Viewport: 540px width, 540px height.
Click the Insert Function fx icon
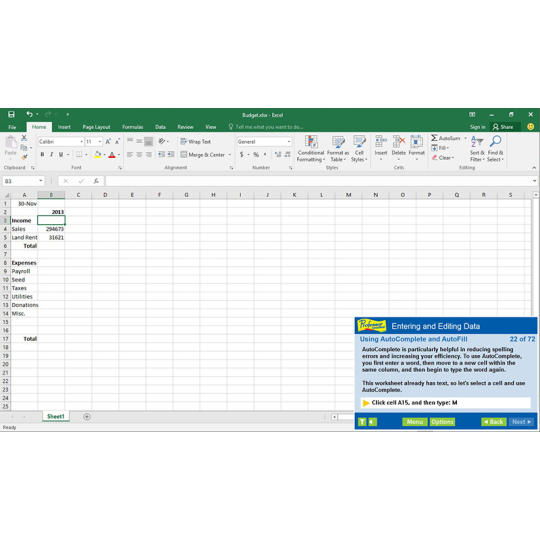click(96, 181)
